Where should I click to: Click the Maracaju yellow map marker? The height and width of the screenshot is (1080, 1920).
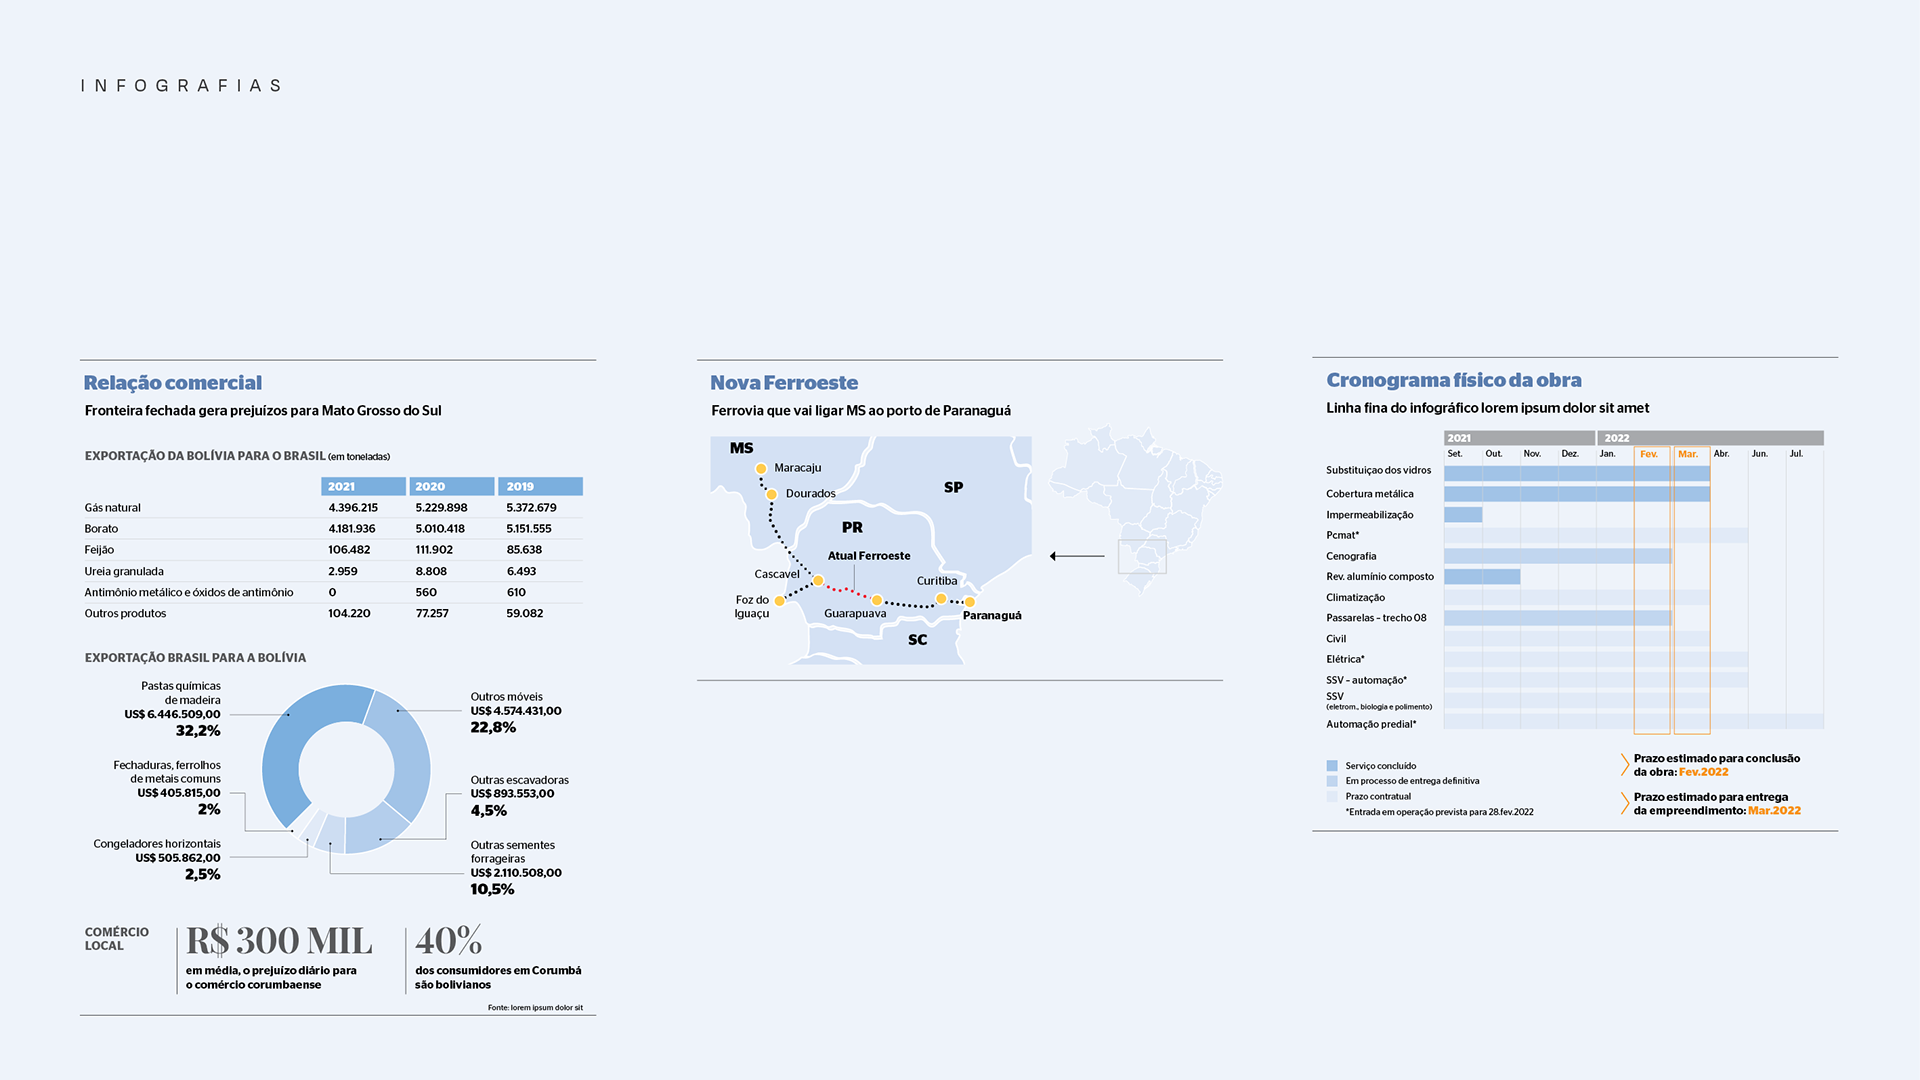point(761,468)
